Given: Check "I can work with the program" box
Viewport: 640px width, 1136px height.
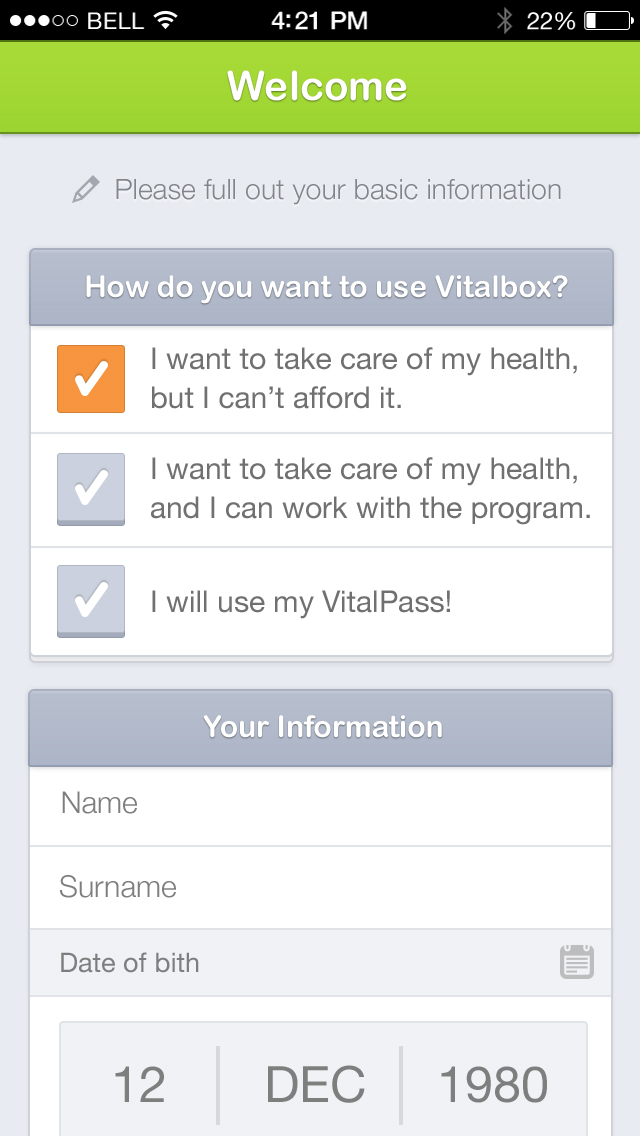Looking at the screenshot, I should click(x=91, y=489).
